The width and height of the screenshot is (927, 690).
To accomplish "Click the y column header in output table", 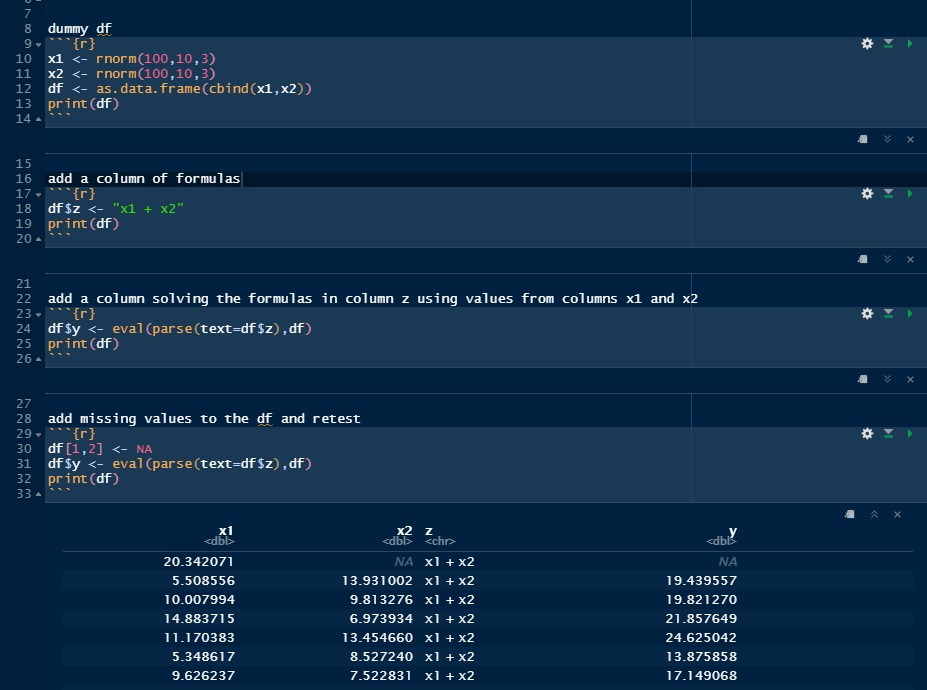I will tap(722, 535).
